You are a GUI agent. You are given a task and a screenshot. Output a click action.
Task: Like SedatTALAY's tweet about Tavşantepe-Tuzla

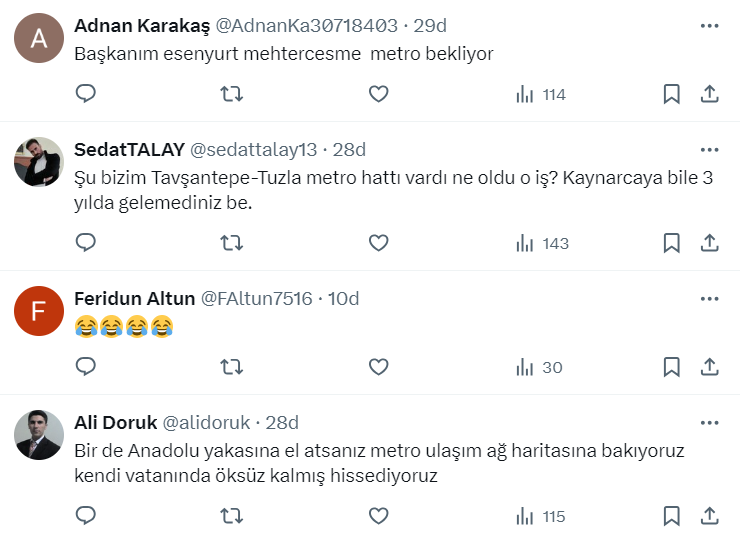click(378, 243)
